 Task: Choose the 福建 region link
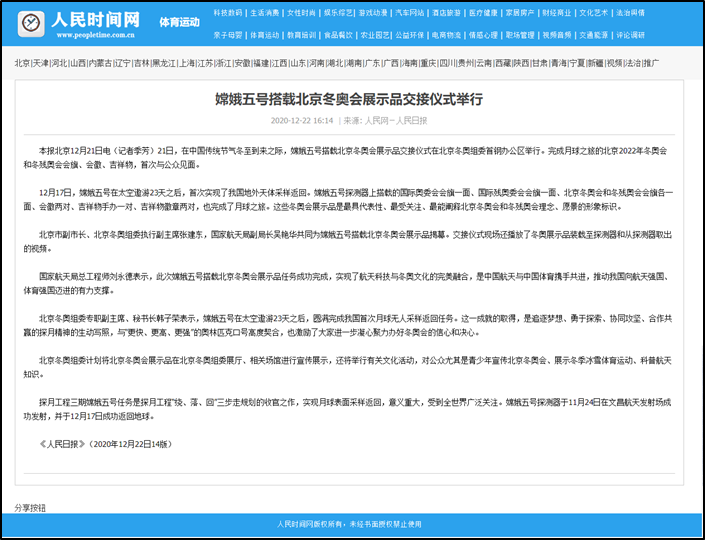tap(261, 63)
